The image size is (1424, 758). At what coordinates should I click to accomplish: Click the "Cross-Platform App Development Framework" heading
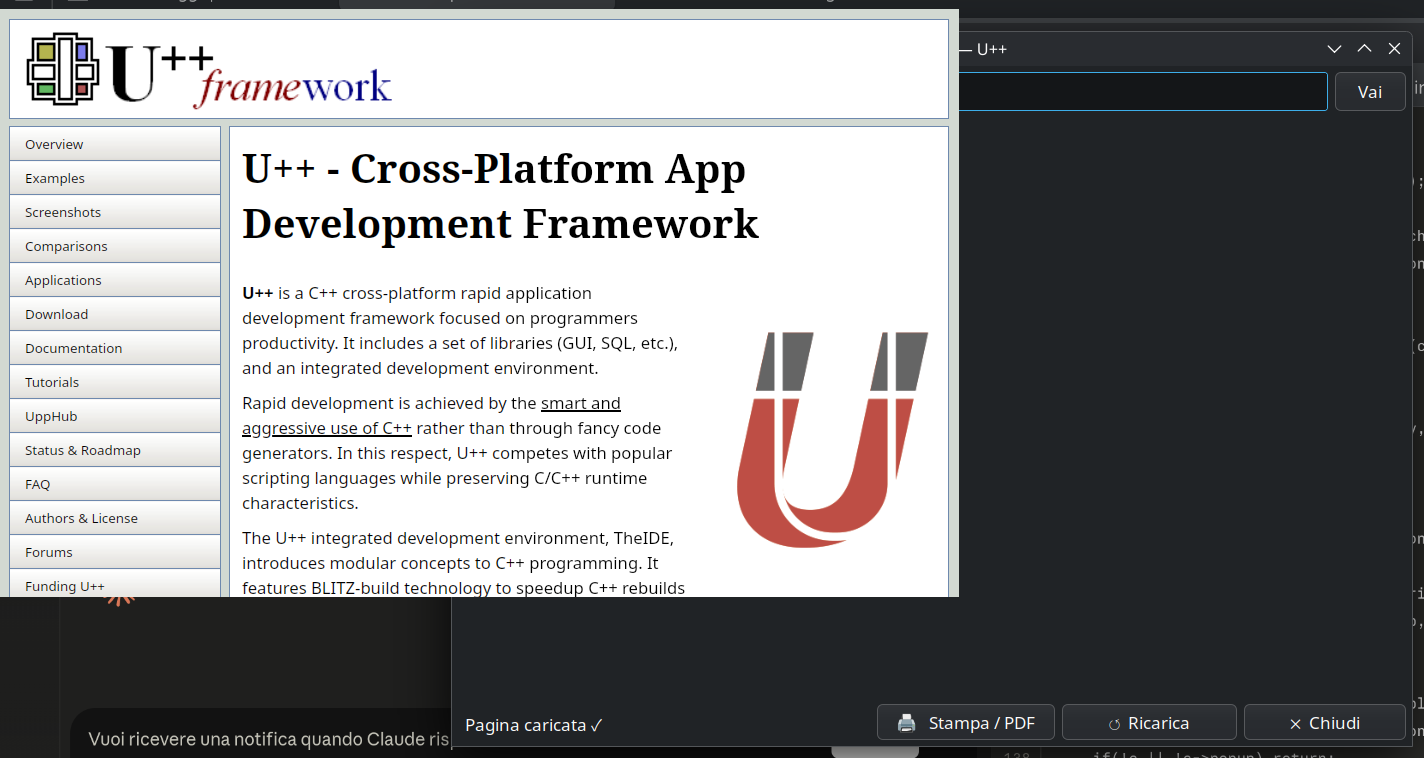(501, 196)
